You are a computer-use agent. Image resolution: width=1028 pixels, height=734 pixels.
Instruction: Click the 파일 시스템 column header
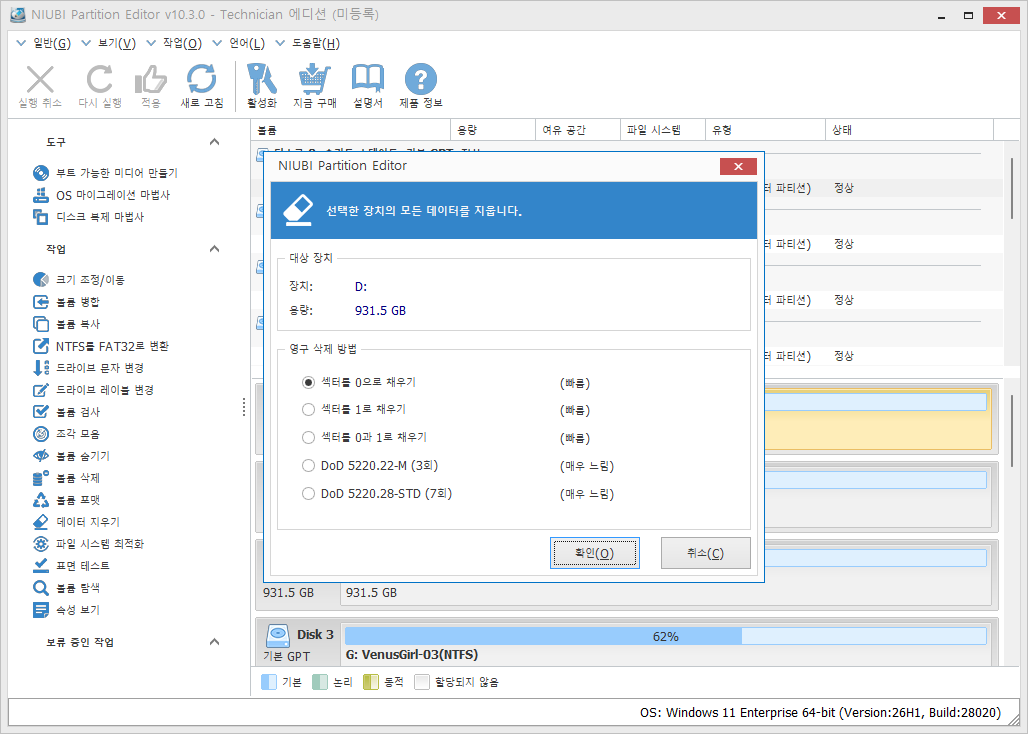pyautogui.click(x=663, y=130)
